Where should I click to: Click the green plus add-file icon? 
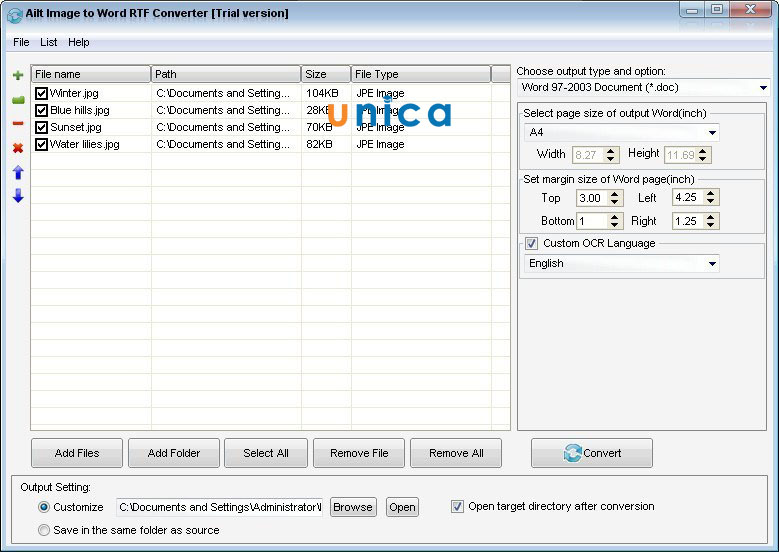pyautogui.click(x=18, y=76)
